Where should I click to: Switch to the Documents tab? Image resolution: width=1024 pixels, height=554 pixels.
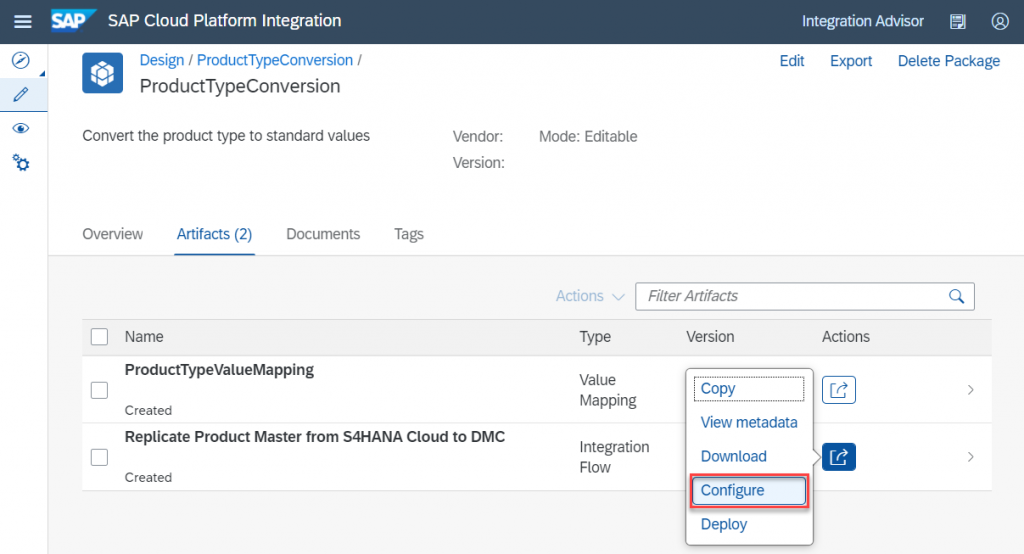click(x=323, y=234)
